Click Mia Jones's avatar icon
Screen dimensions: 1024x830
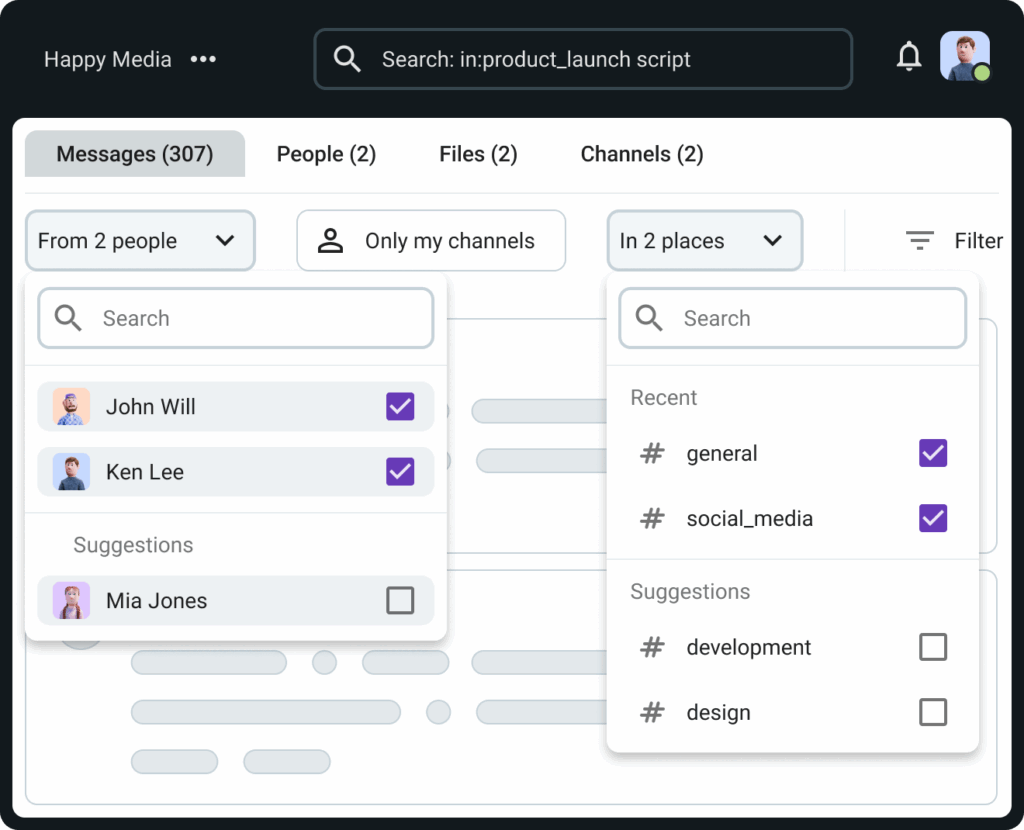71,601
